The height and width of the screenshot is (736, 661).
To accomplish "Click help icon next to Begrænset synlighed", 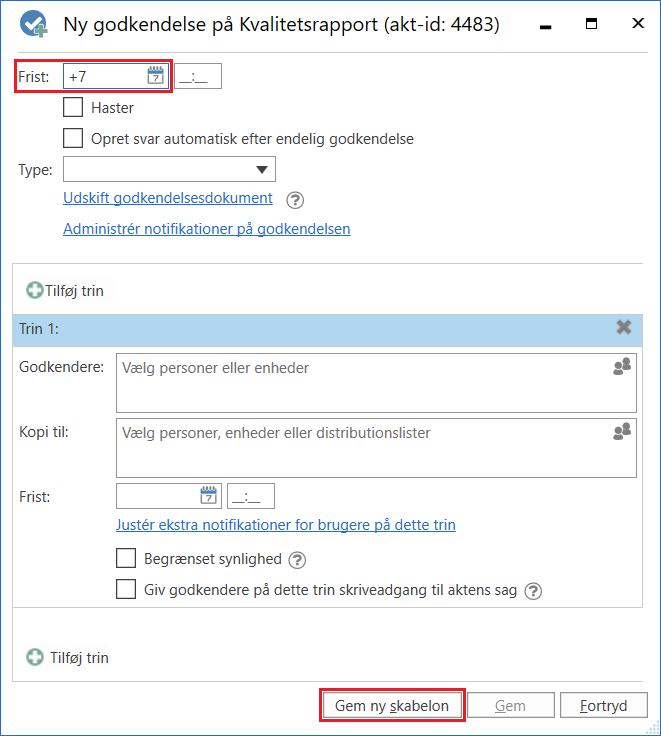I will [x=297, y=560].
